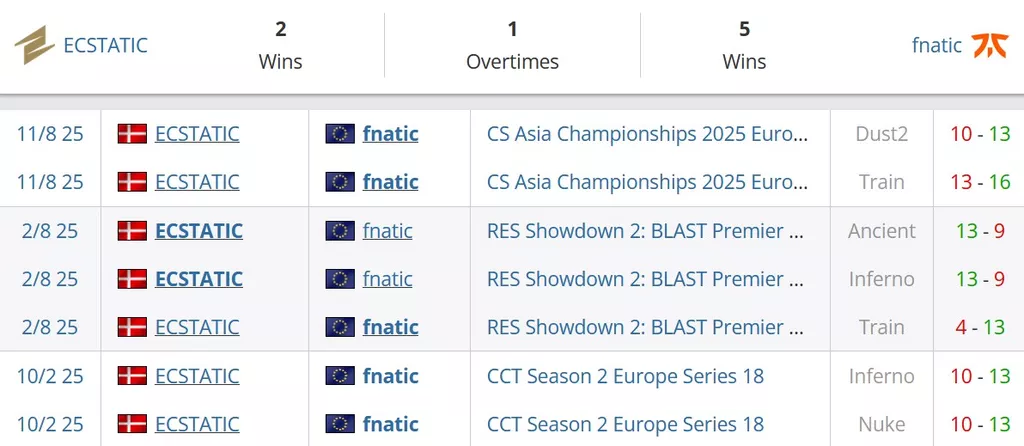Click Danish flag in Ancient match row
Screen dimensions: 1024x446
(x=132, y=231)
